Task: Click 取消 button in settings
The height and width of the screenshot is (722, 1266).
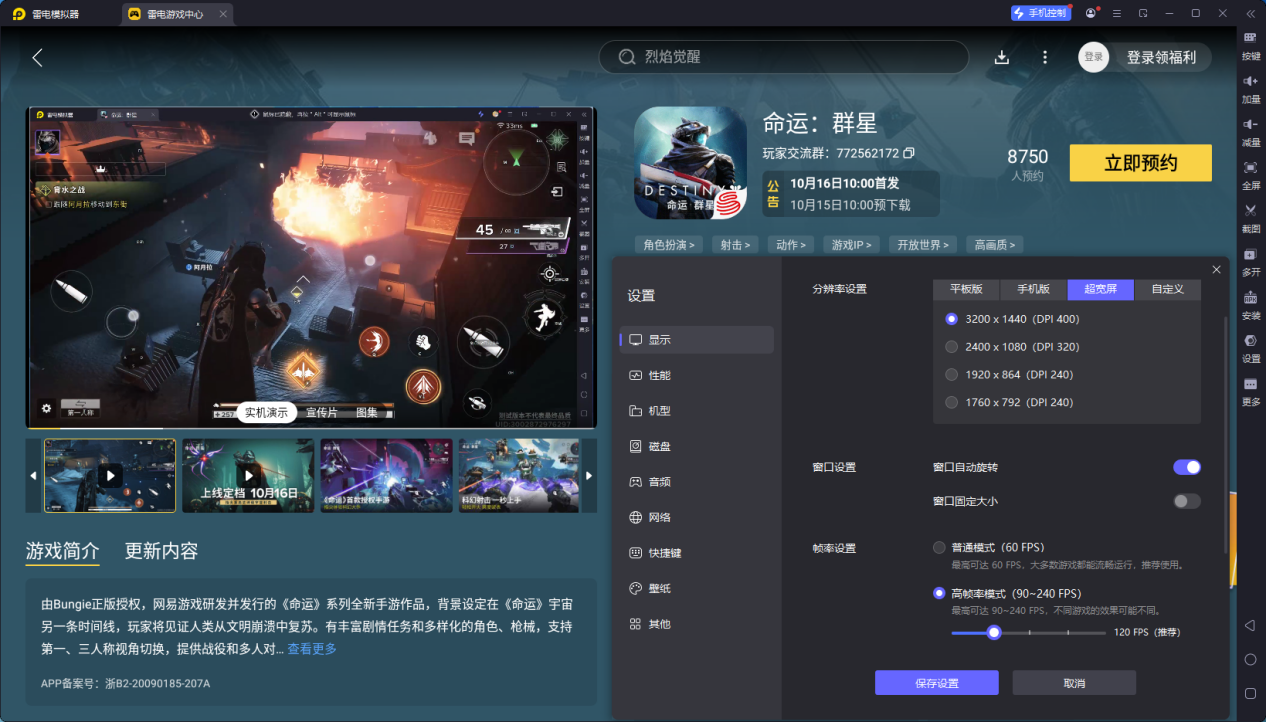Action: point(1074,683)
